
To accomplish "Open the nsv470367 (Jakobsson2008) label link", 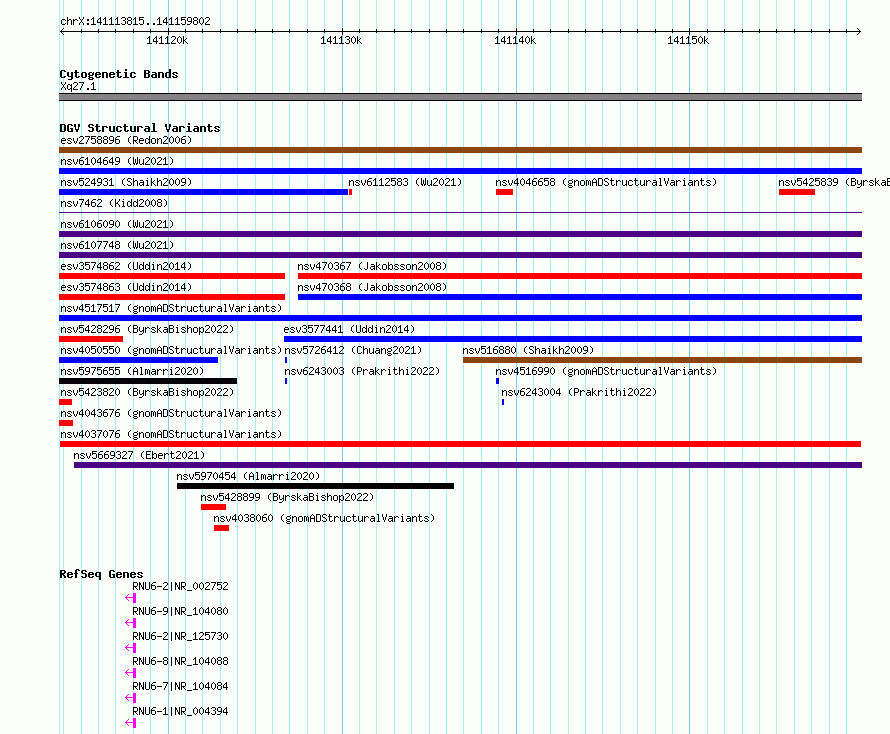I will tap(372, 266).
